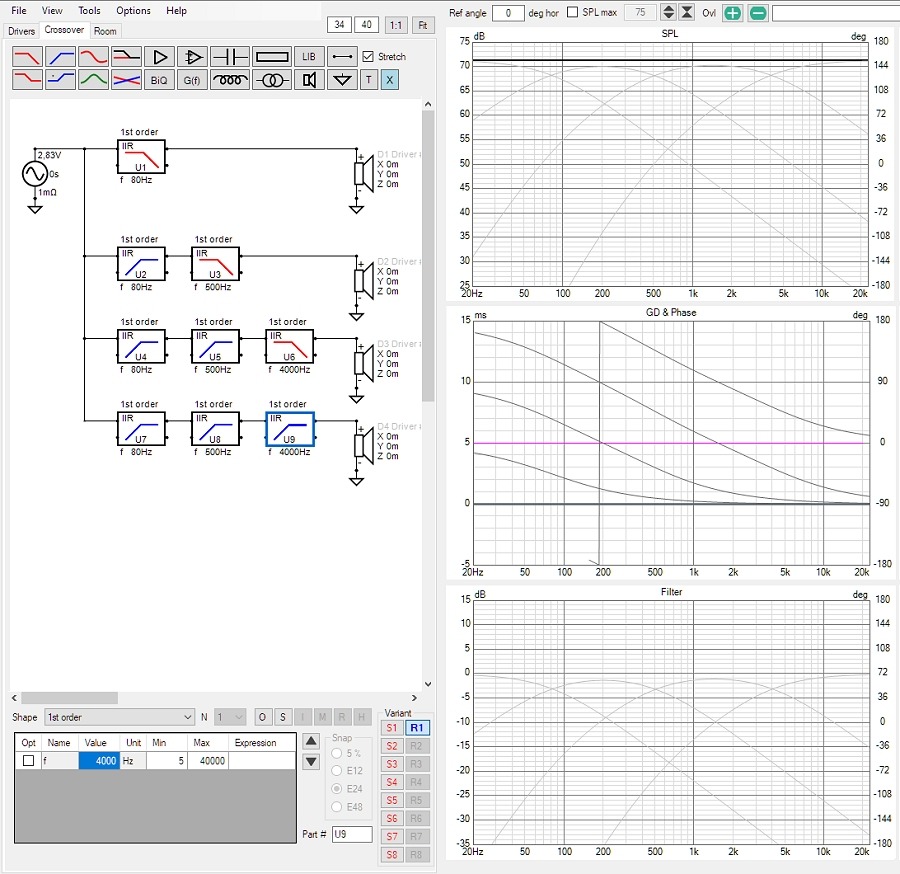Add a loudspeaker driver component
Viewport: 900px width, 874px height.
[x=309, y=80]
